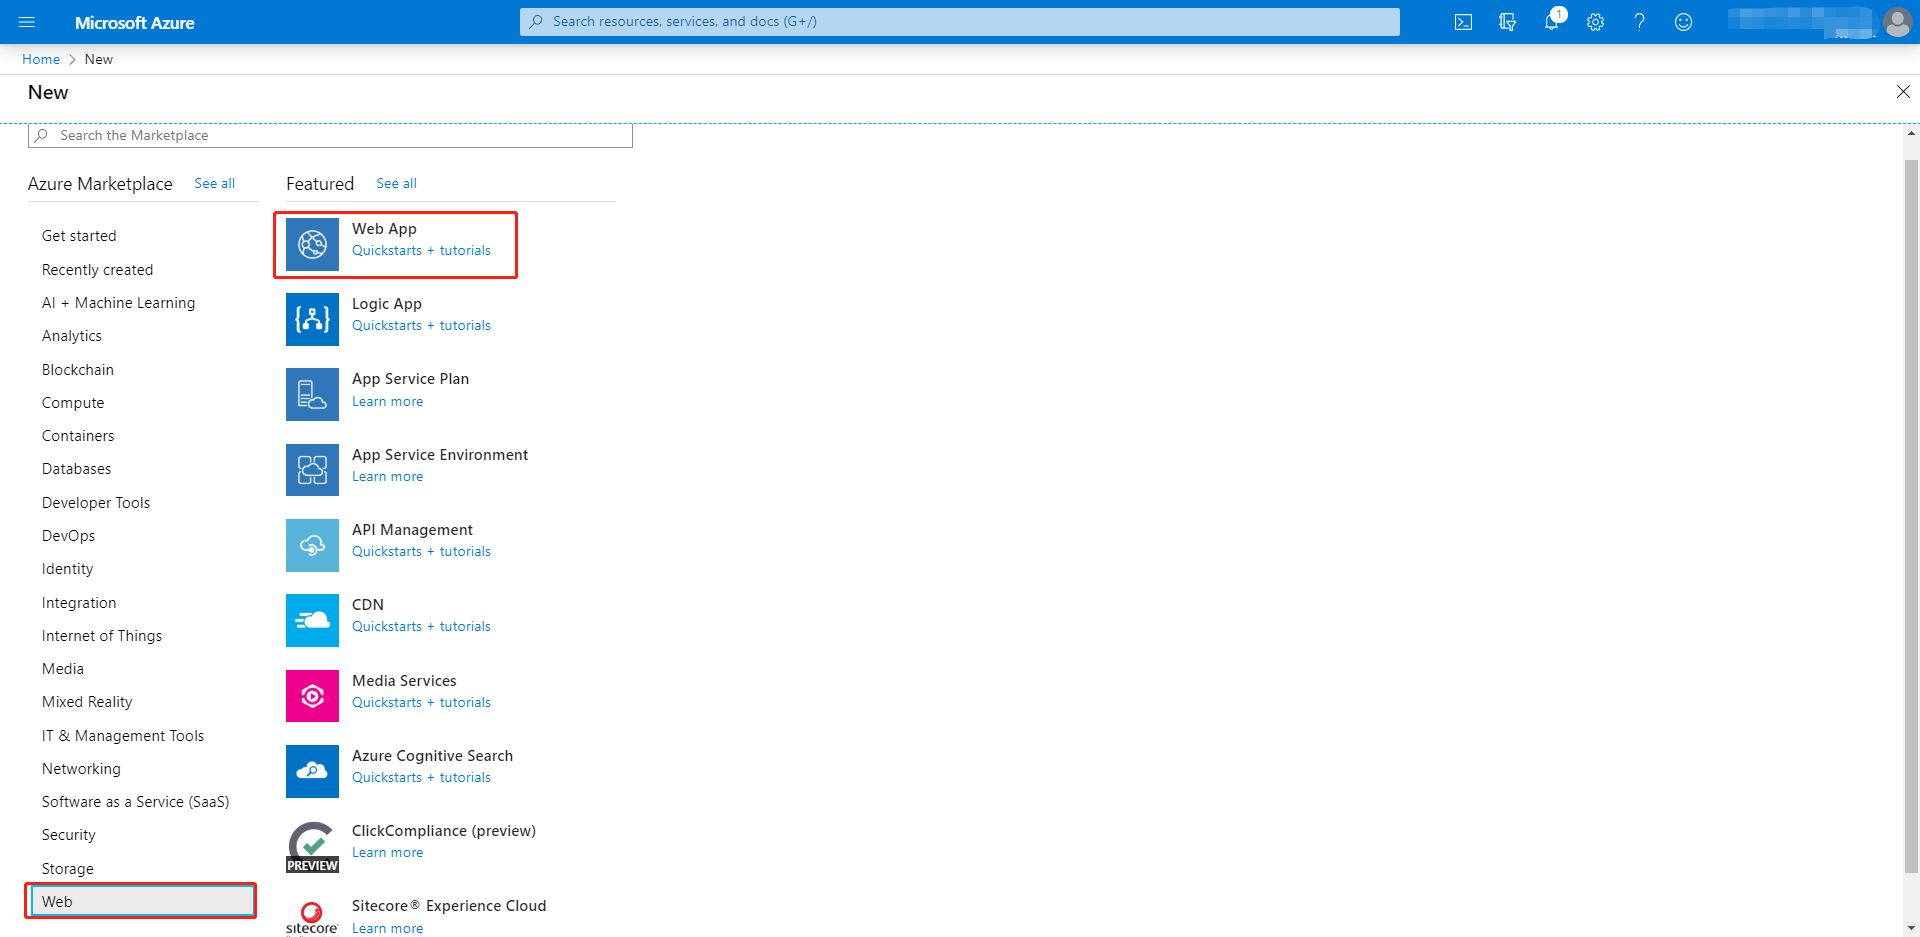Open the feedback smiley icon
1920x937 pixels.
tap(1683, 22)
